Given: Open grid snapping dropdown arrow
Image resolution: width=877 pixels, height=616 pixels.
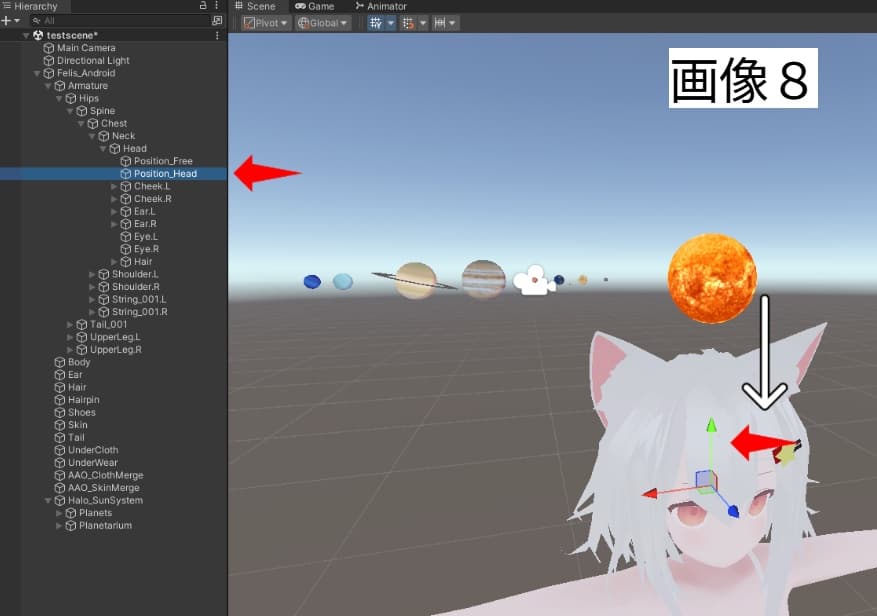Looking at the screenshot, I should coord(423,23).
